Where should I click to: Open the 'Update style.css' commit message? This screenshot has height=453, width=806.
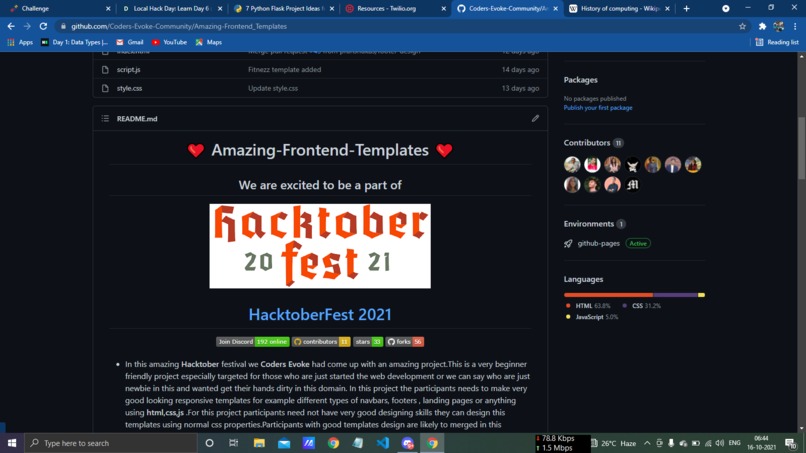[273, 88]
